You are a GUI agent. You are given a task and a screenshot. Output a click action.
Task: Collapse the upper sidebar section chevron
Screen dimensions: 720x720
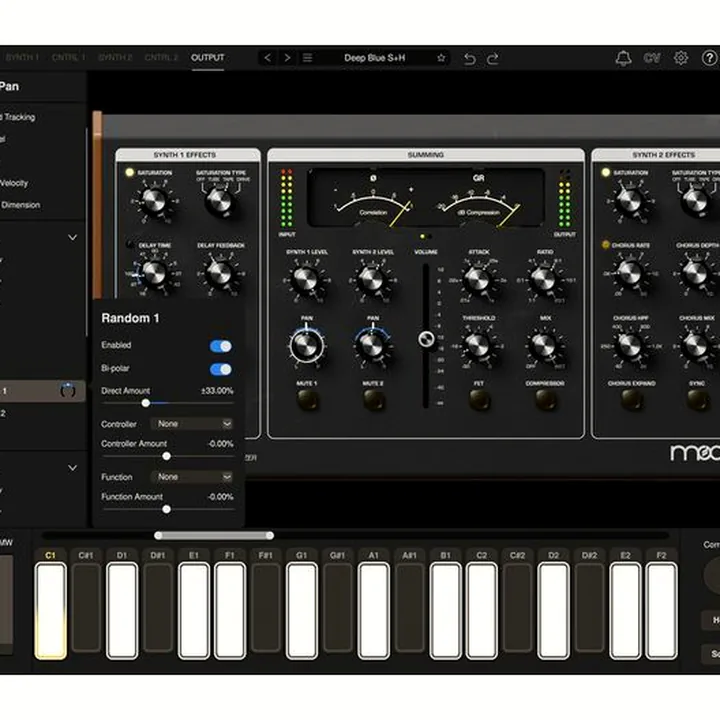point(73,237)
